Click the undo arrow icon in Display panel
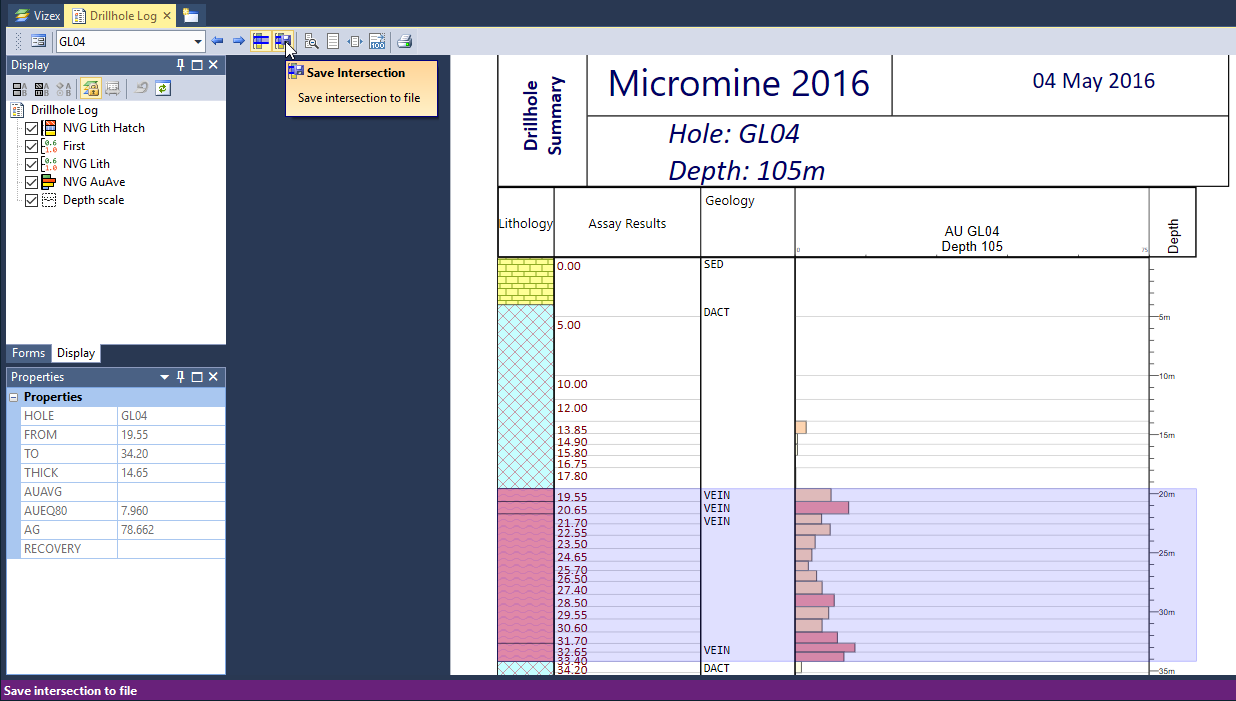Viewport: 1236px width, 701px height. coord(142,88)
